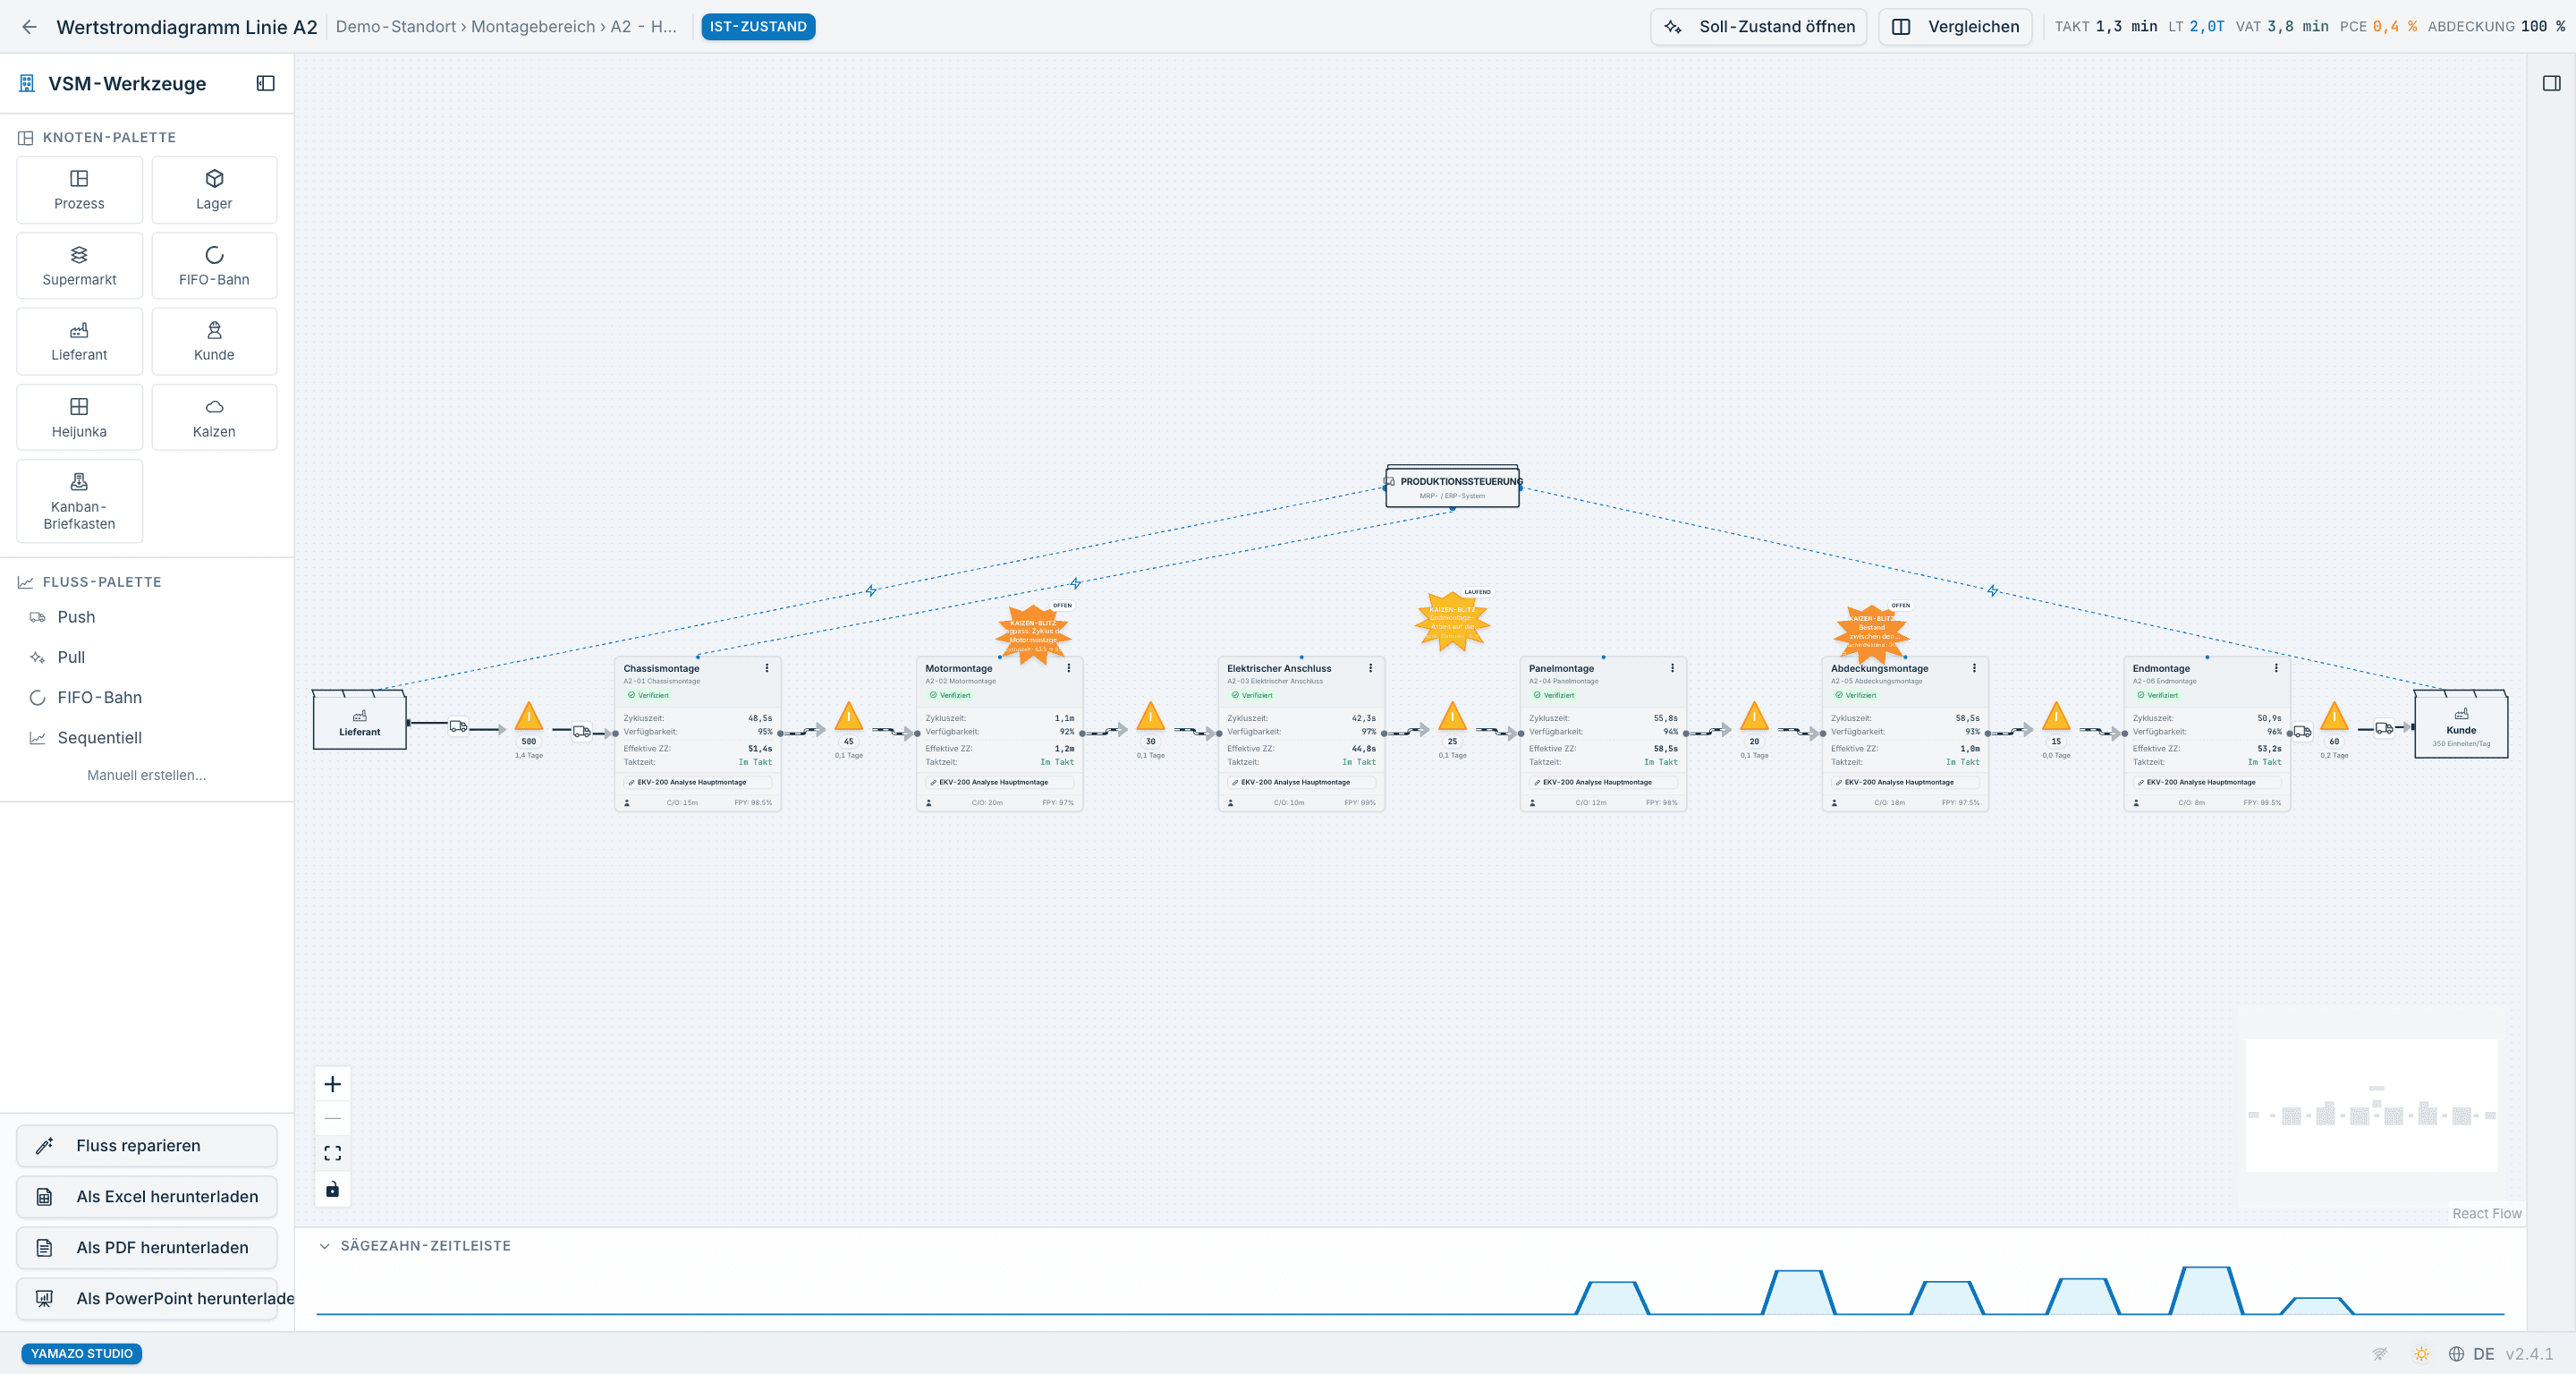Open the Soll-Zustand view

pyautogui.click(x=1758, y=27)
